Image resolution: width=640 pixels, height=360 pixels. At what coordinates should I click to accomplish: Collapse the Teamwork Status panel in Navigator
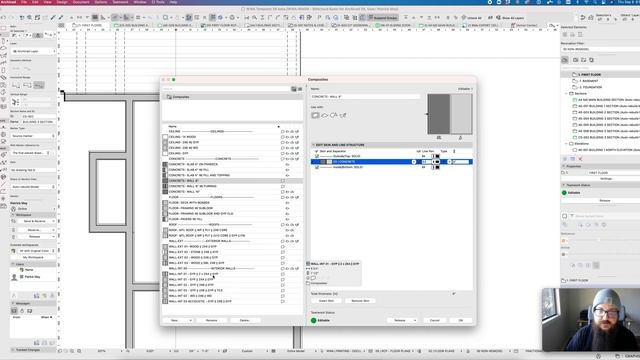pos(564,185)
